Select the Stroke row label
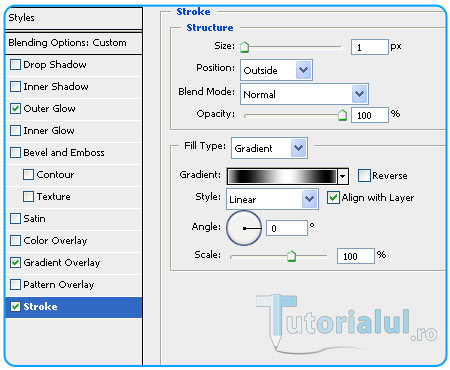The height and width of the screenshot is (370, 450). [x=40, y=307]
